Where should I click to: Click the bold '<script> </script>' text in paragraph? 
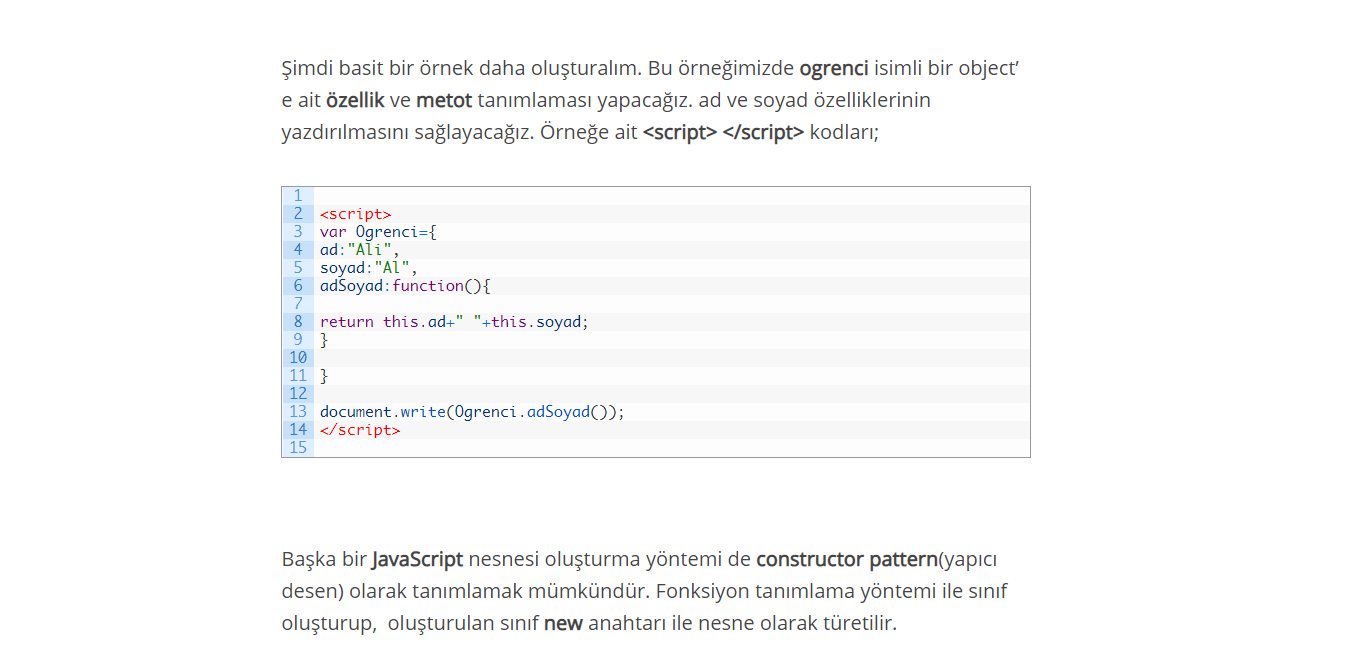723,133
